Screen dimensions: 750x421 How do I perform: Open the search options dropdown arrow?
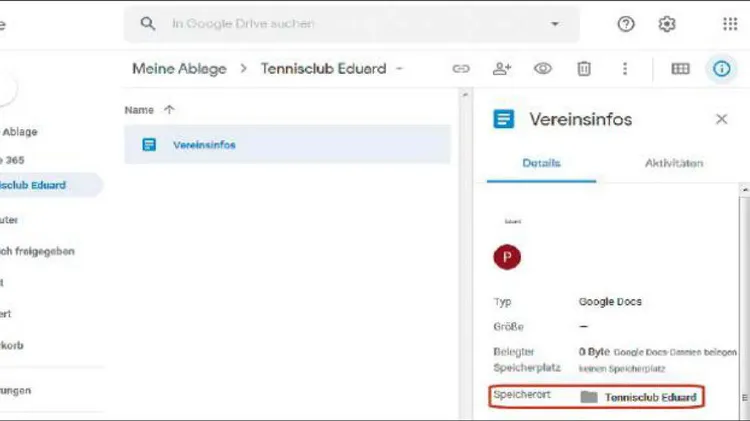pyautogui.click(x=554, y=23)
